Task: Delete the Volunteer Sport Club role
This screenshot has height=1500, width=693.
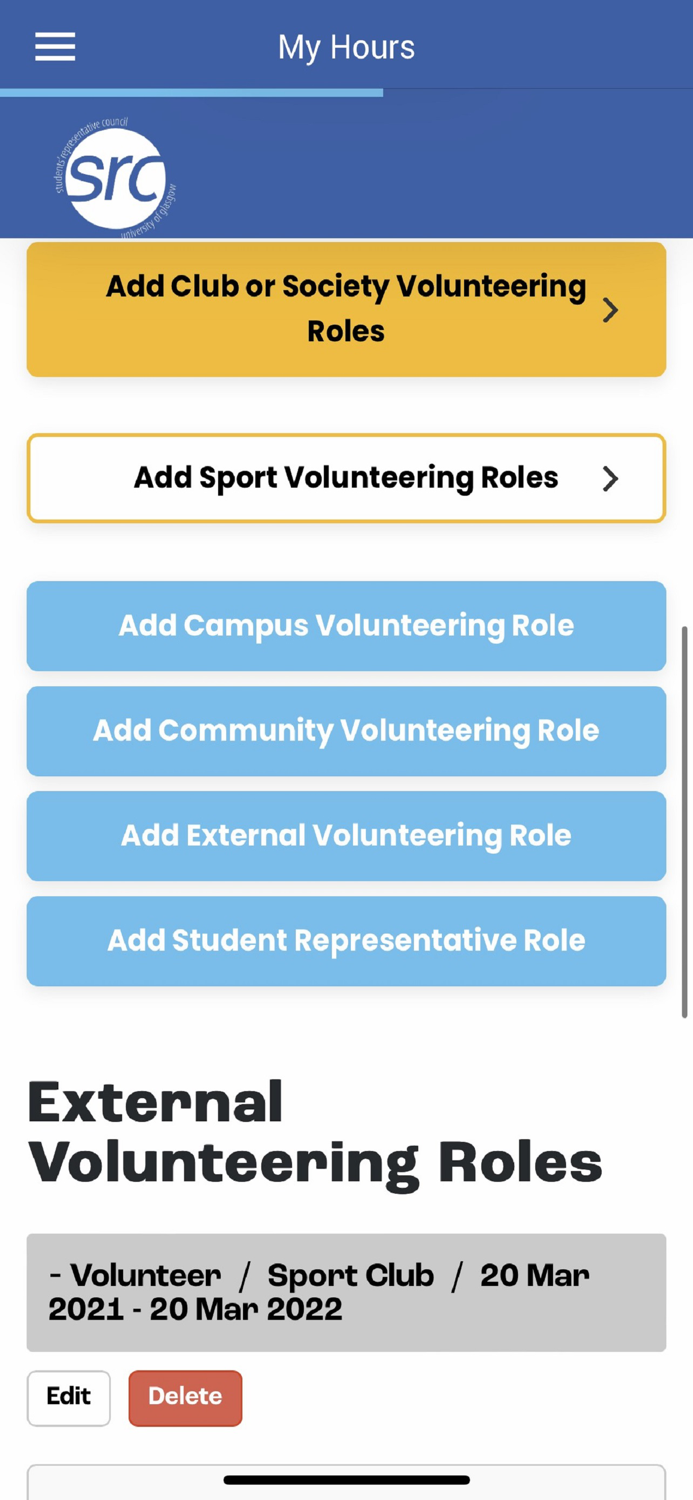Action: point(185,1397)
